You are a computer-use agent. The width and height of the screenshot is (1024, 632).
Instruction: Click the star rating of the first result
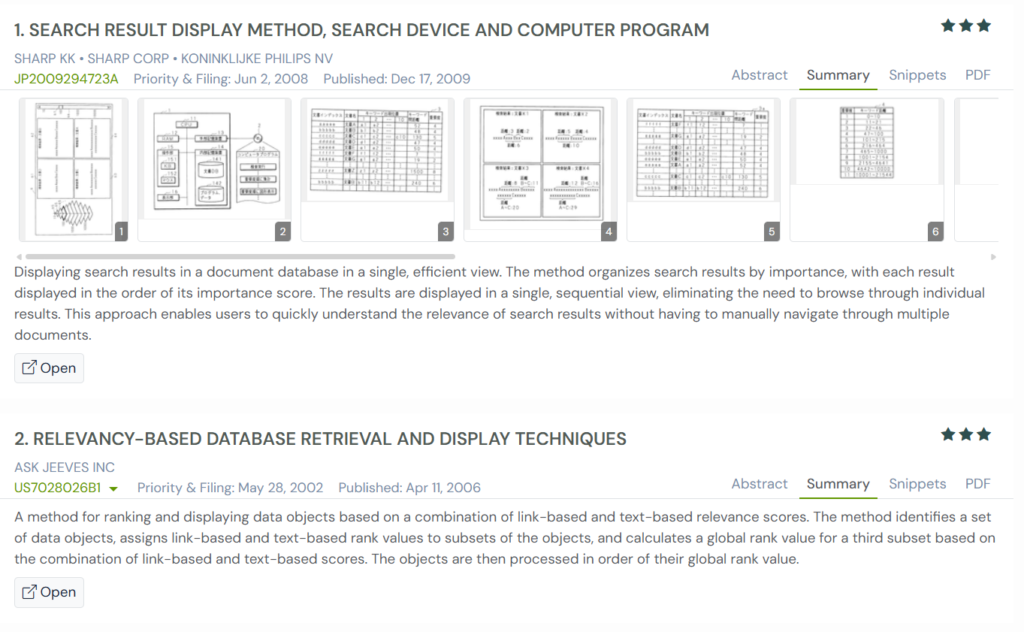[965, 26]
